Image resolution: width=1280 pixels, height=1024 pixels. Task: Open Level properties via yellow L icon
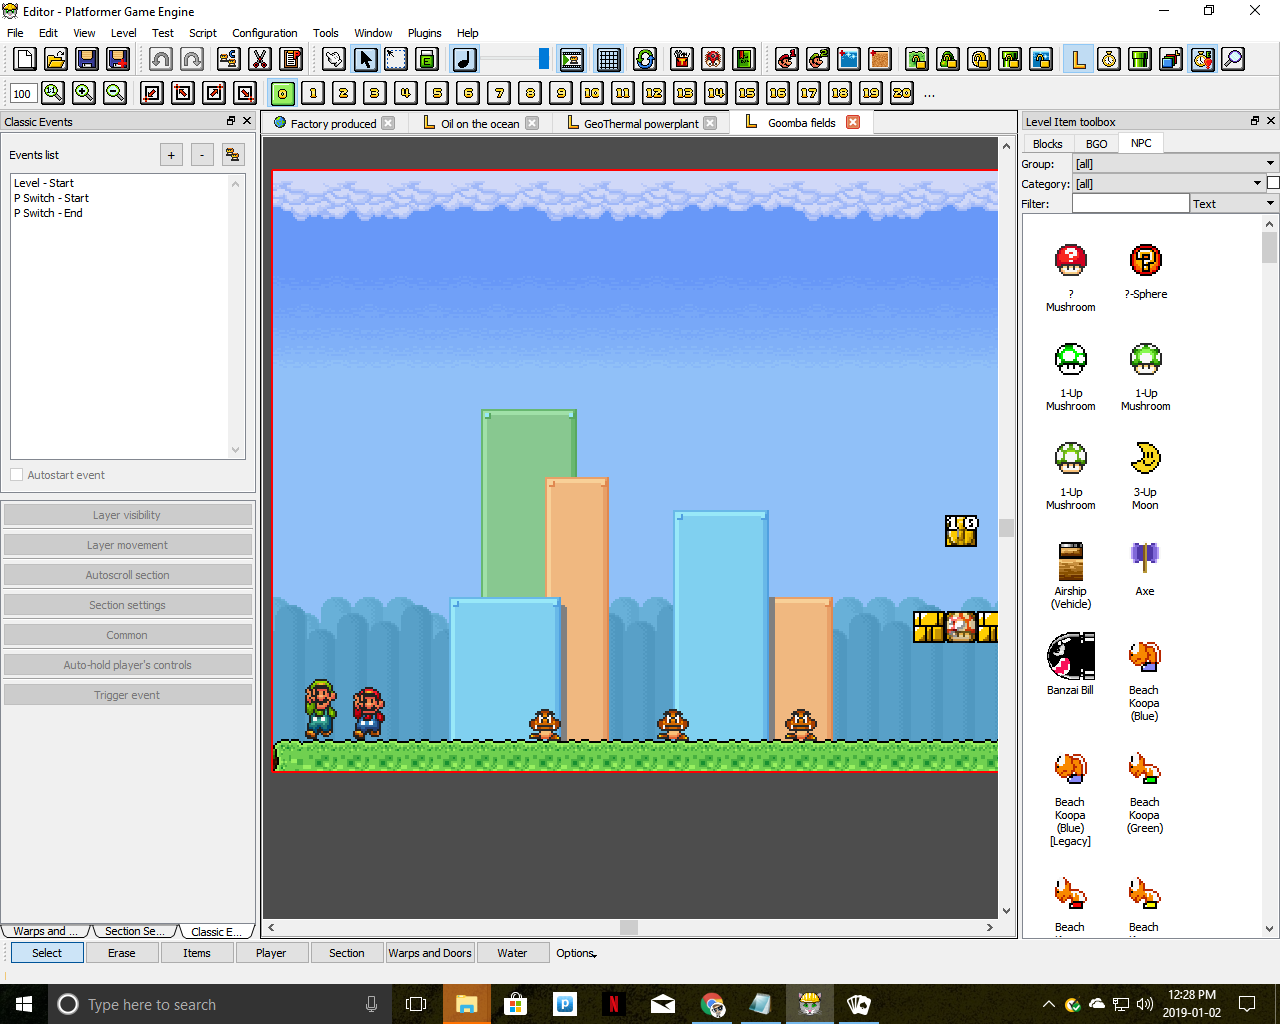(1078, 59)
